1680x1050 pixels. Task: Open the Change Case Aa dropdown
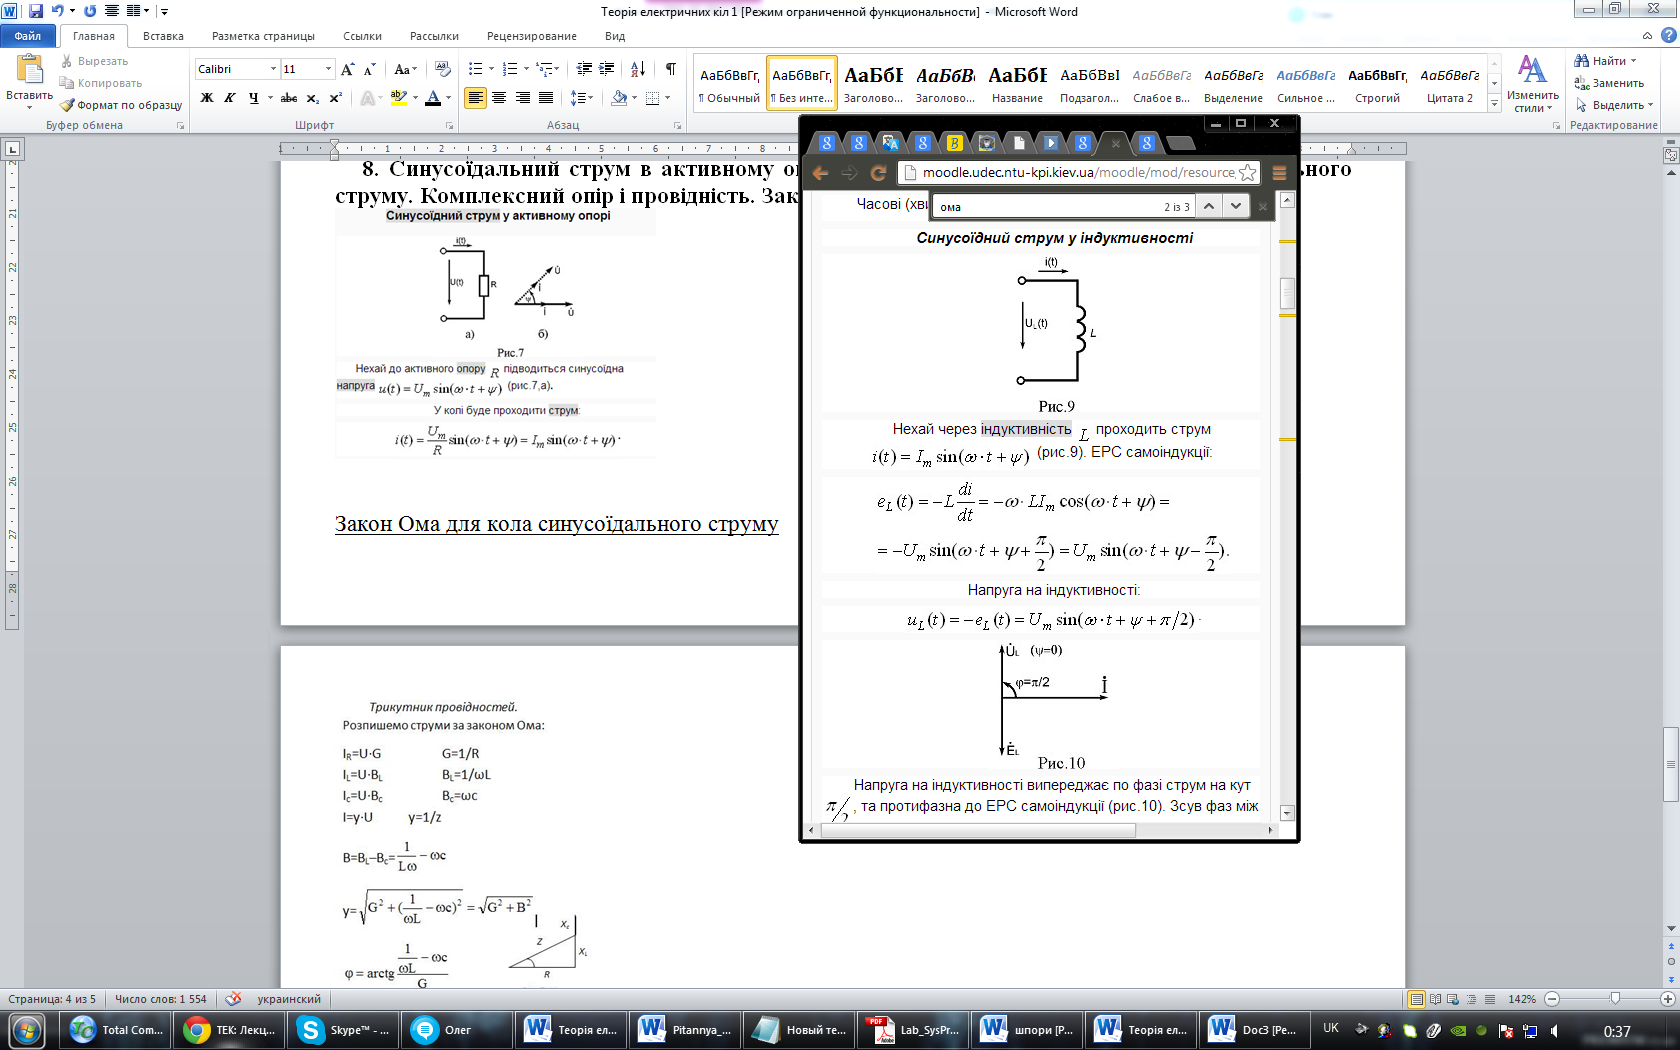point(405,69)
